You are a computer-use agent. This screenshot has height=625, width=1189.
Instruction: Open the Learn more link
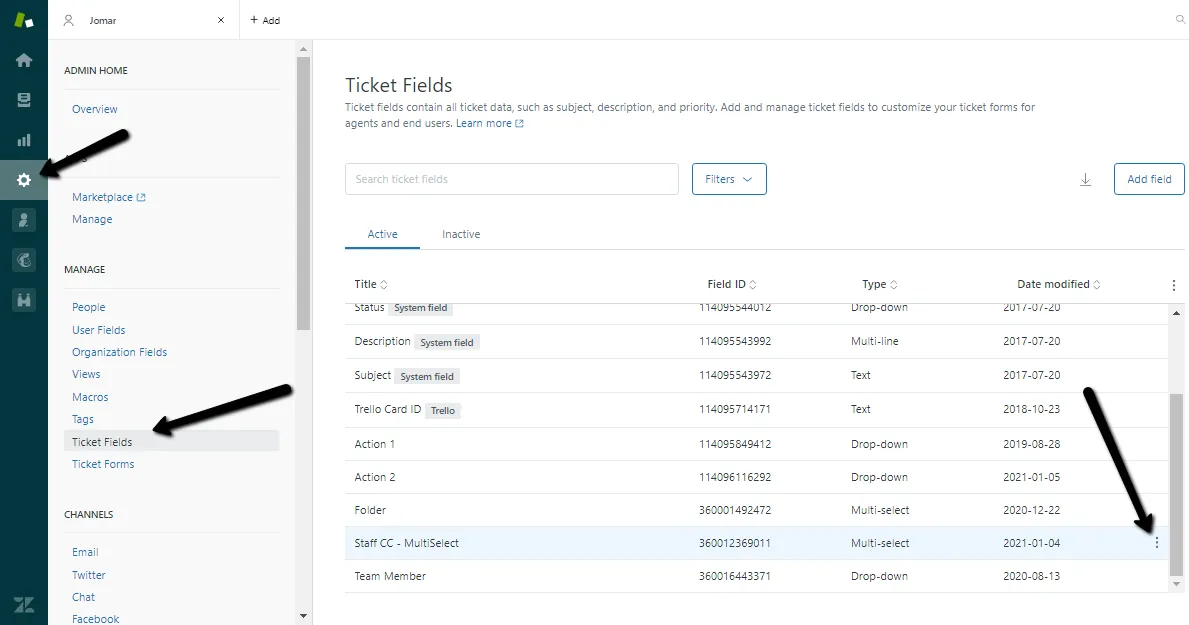click(x=483, y=124)
